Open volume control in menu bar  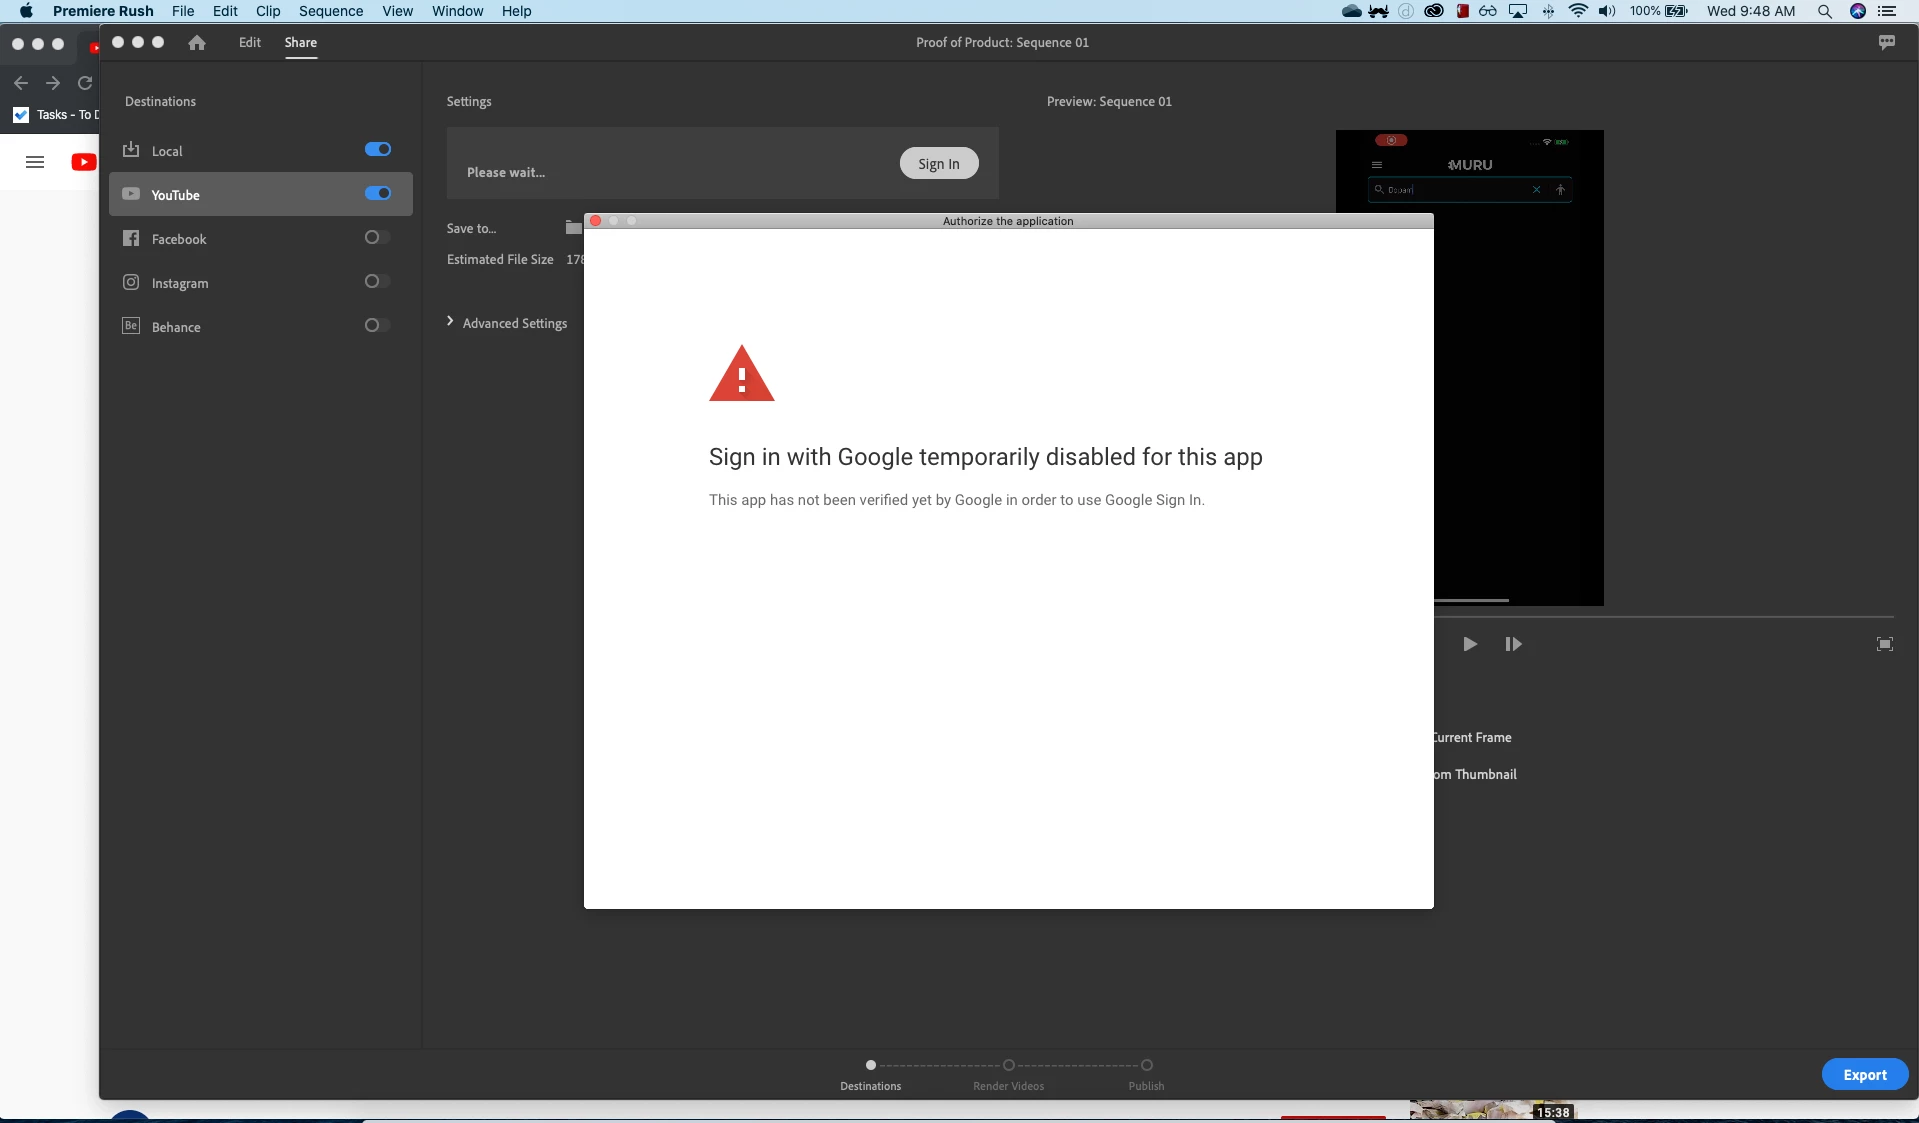click(x=1607, y=11)
